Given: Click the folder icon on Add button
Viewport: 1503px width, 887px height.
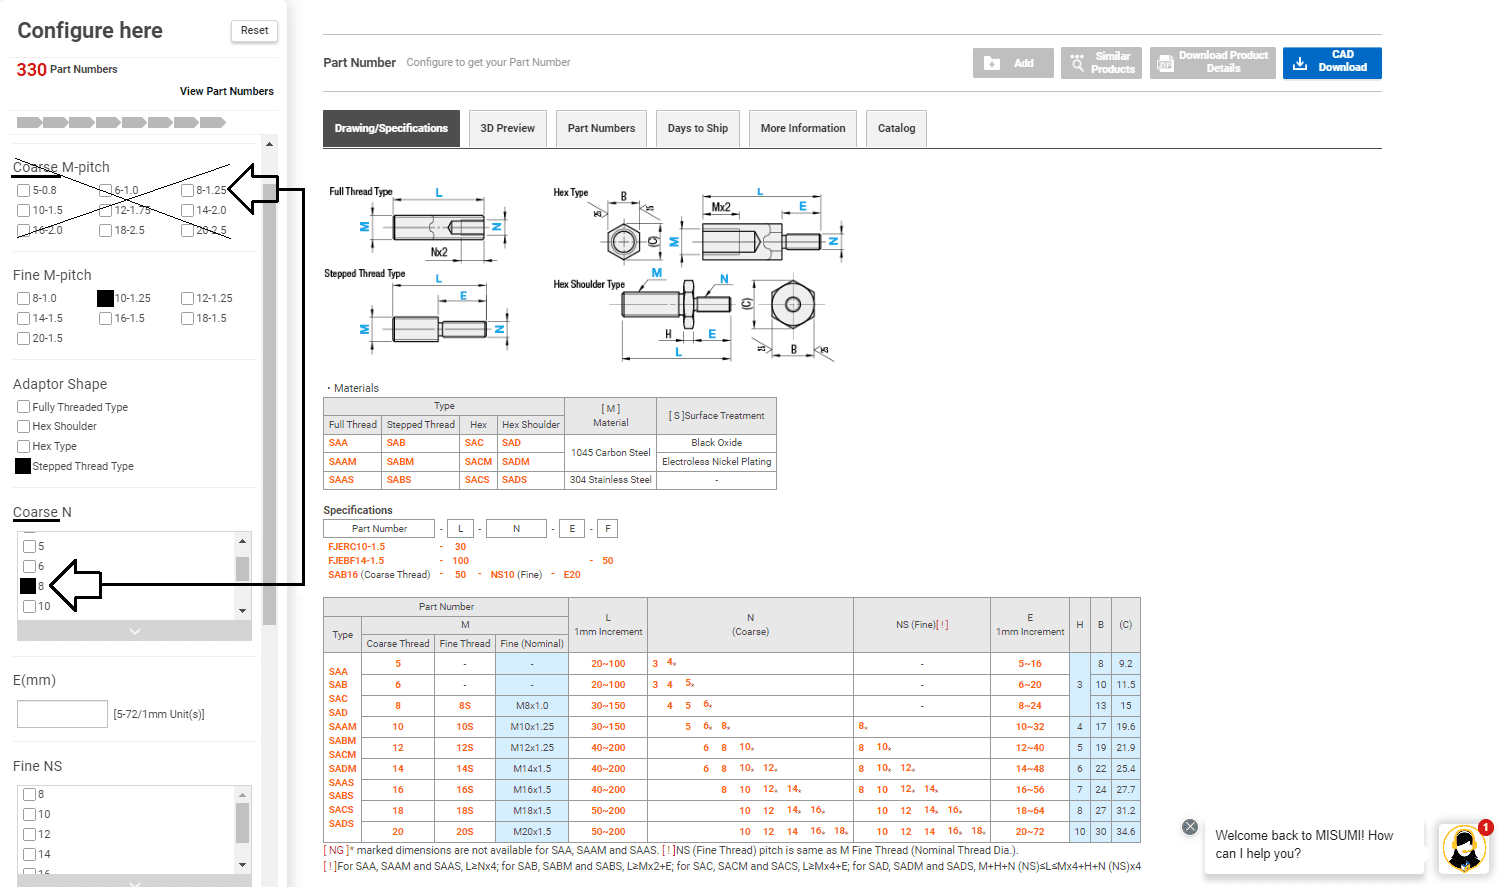Looking at the screenshot, I should tap(991, 63).
